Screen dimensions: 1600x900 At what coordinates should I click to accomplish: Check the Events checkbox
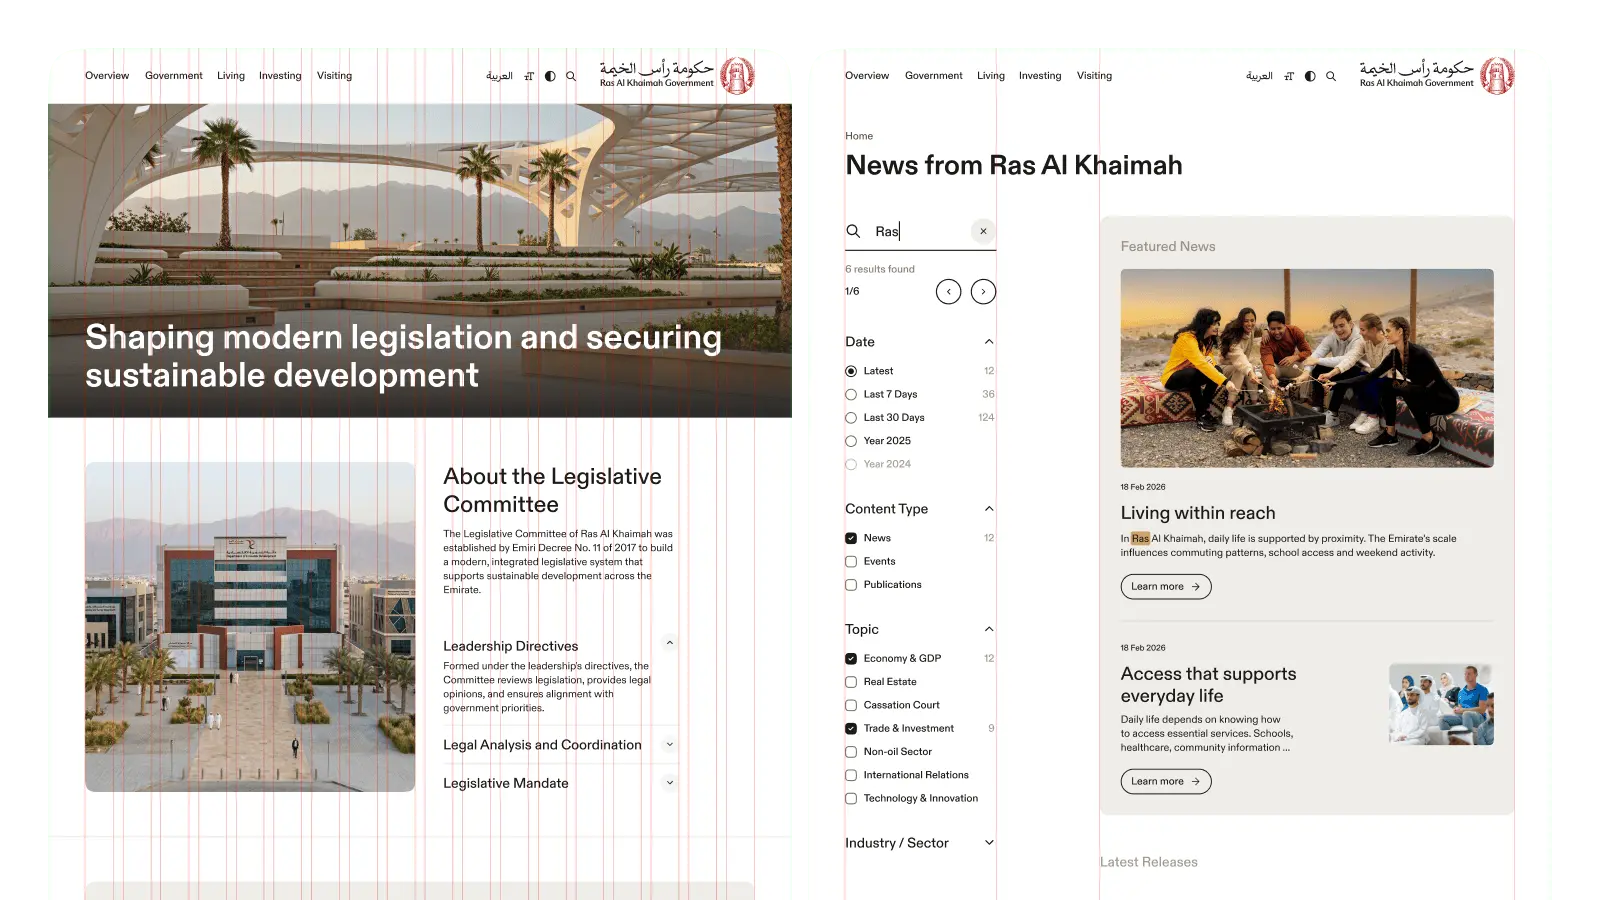851,561
